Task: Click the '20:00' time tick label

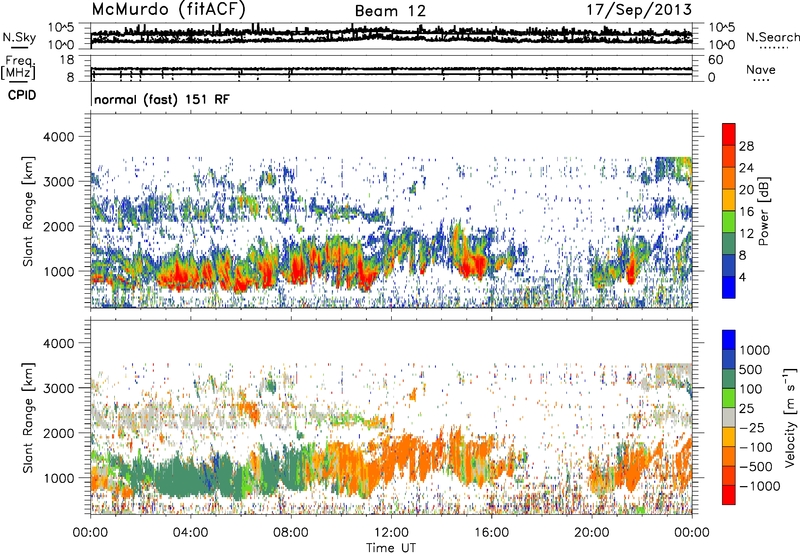Action: (592, 533)
